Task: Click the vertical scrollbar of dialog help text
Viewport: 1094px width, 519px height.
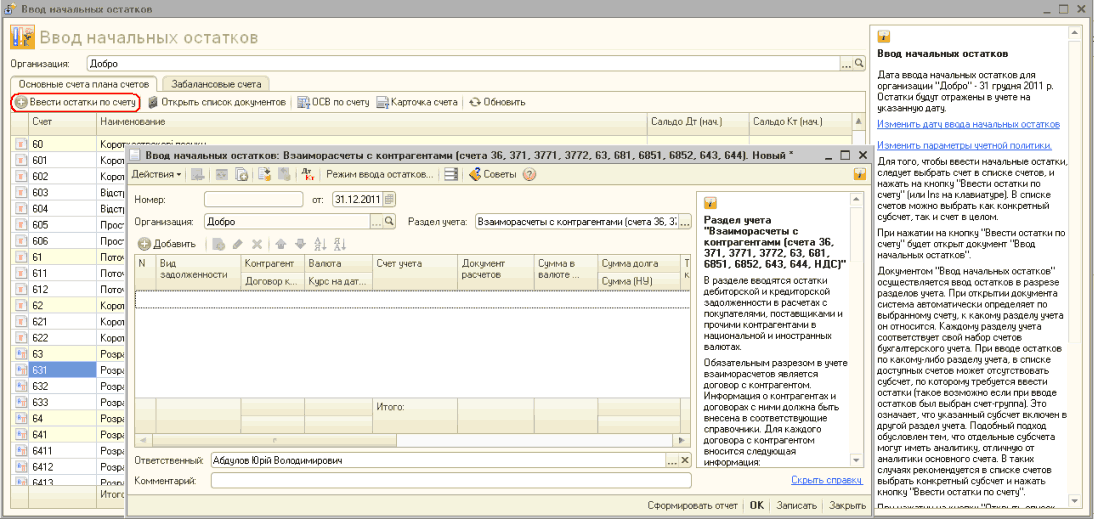Action: click(x=857, y=331)
